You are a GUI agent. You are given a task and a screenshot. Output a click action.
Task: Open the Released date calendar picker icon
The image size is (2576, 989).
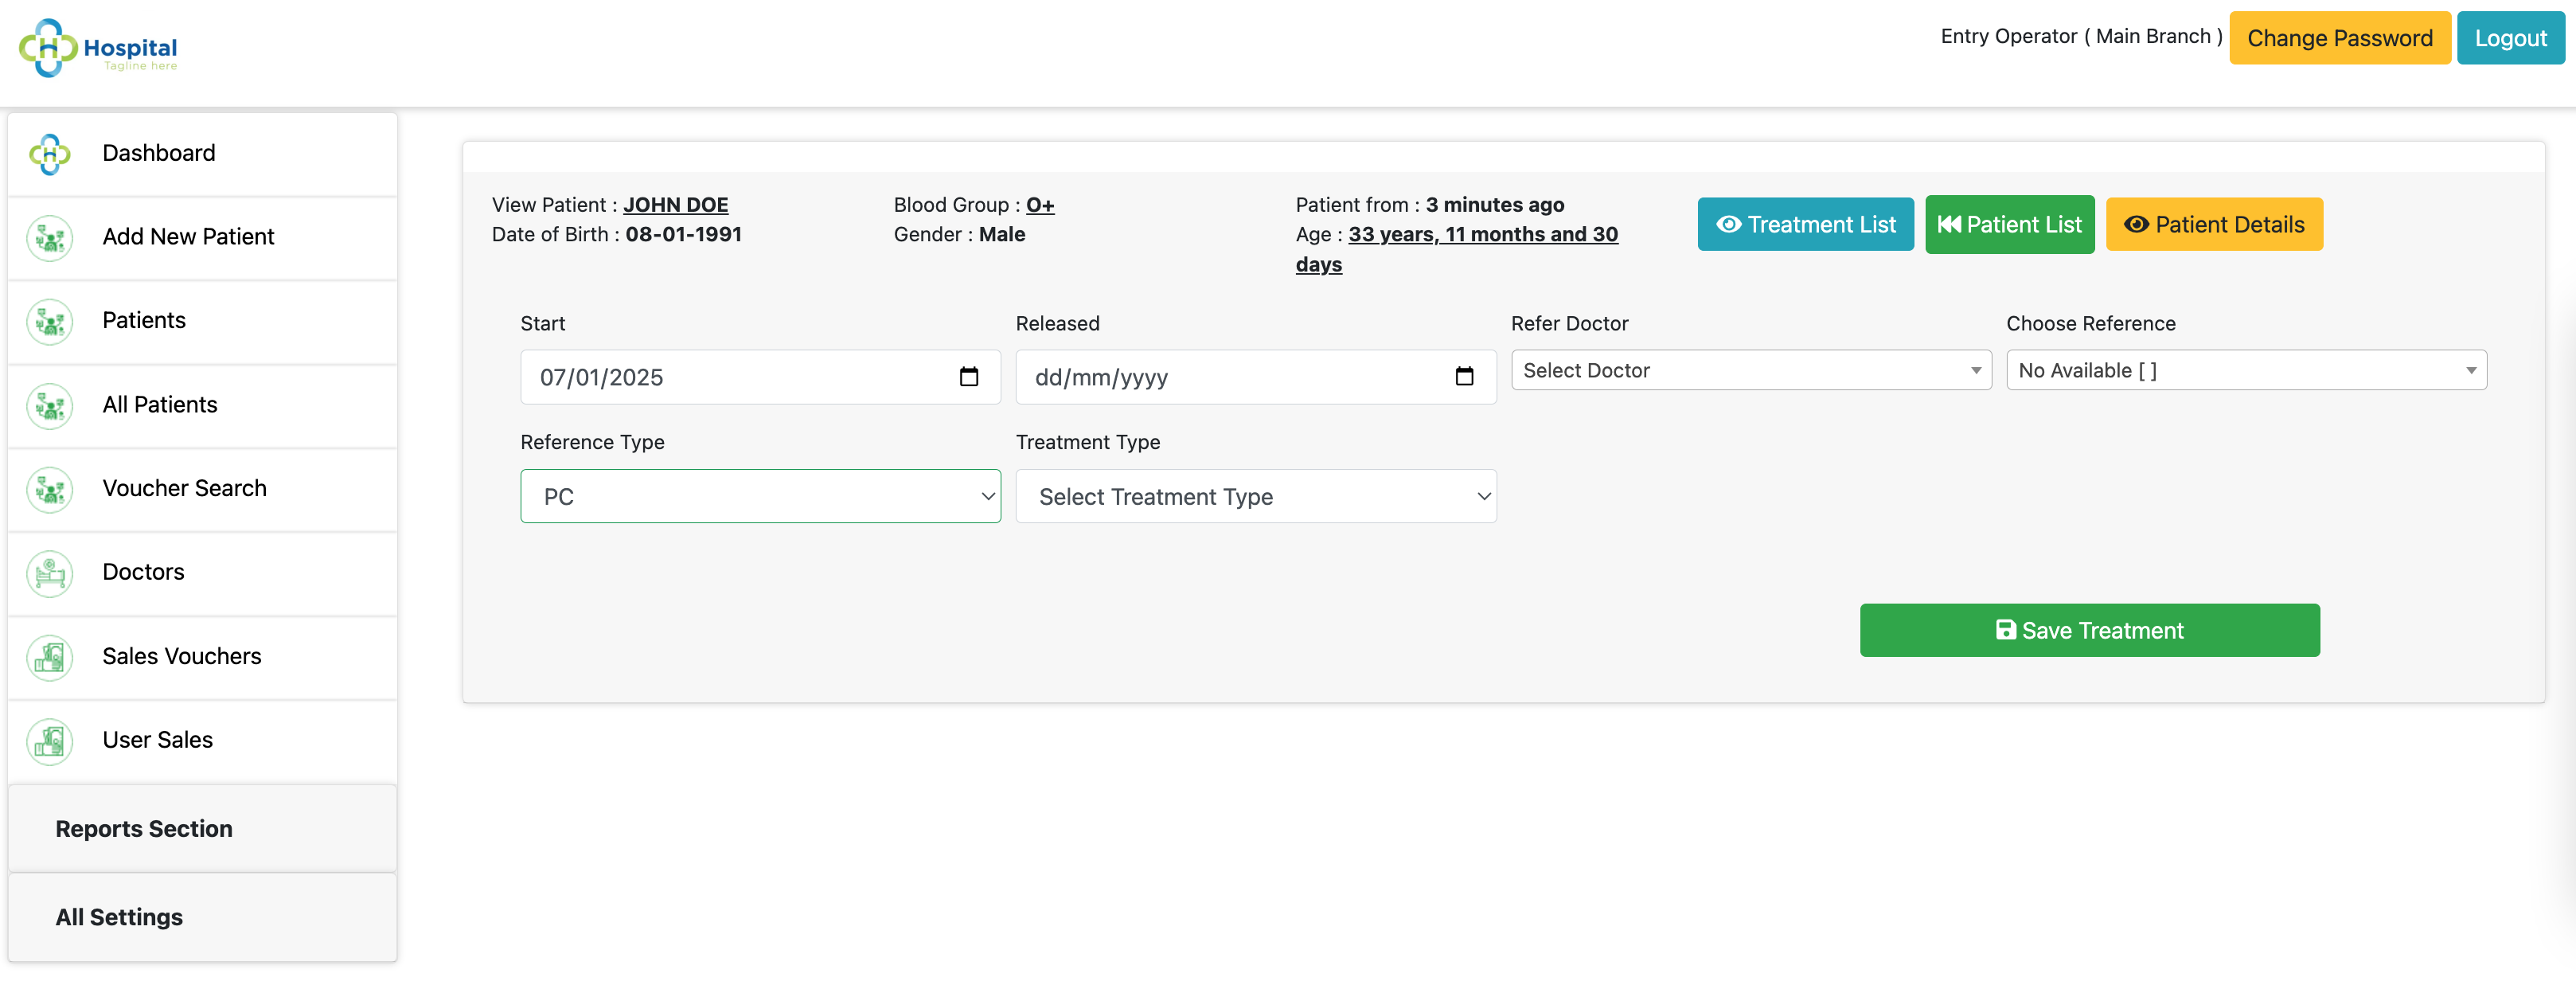pyautogui.click(x=1464, y=377)
